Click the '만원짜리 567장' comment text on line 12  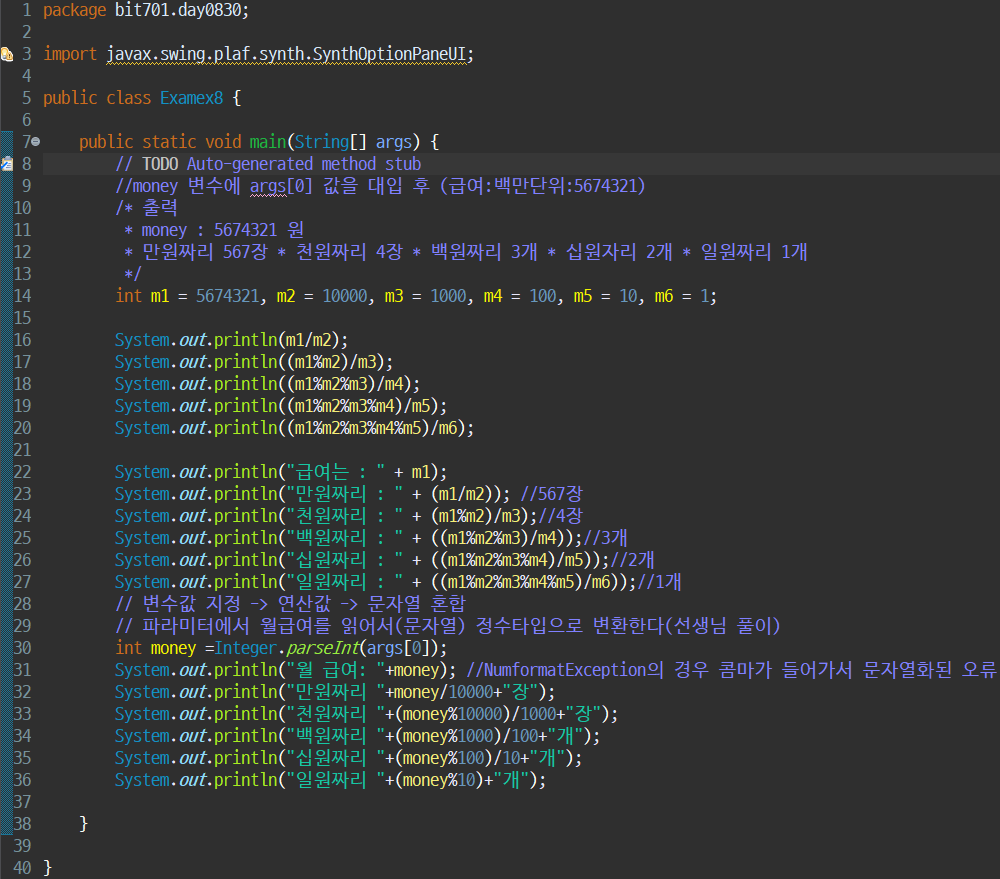click(x=204, y=252)
